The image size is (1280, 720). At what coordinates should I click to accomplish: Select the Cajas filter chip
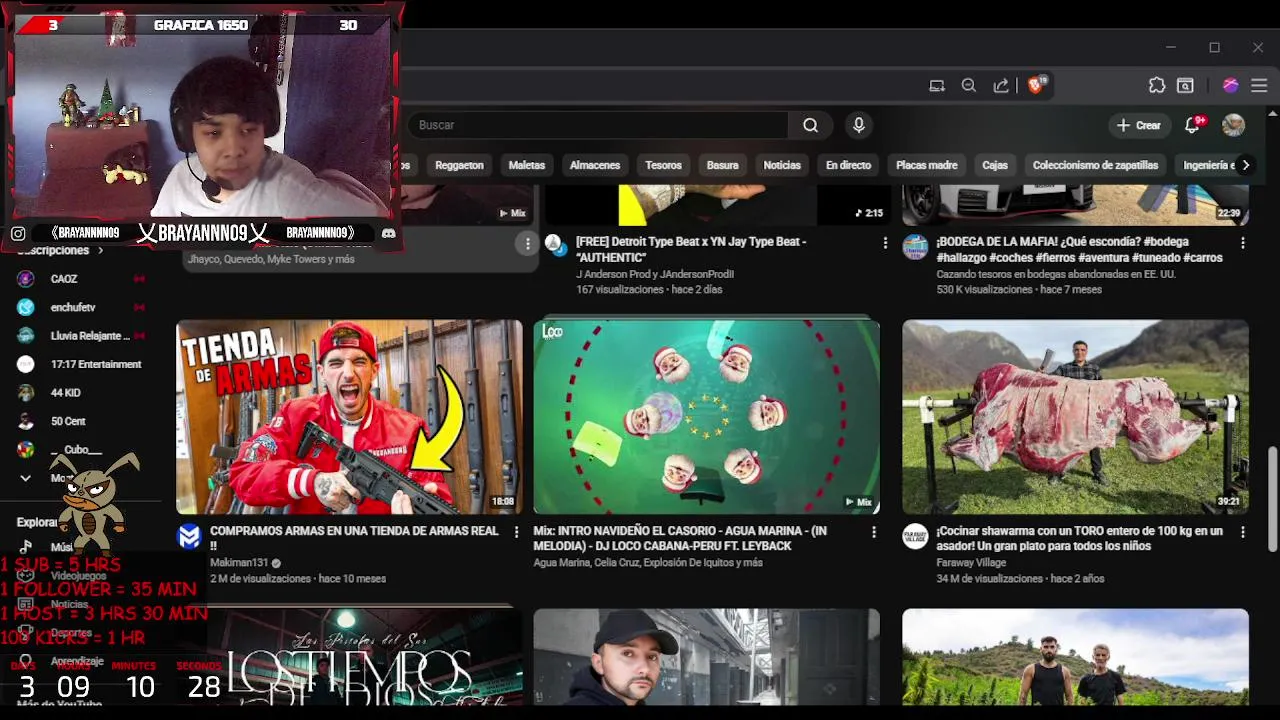995,165
